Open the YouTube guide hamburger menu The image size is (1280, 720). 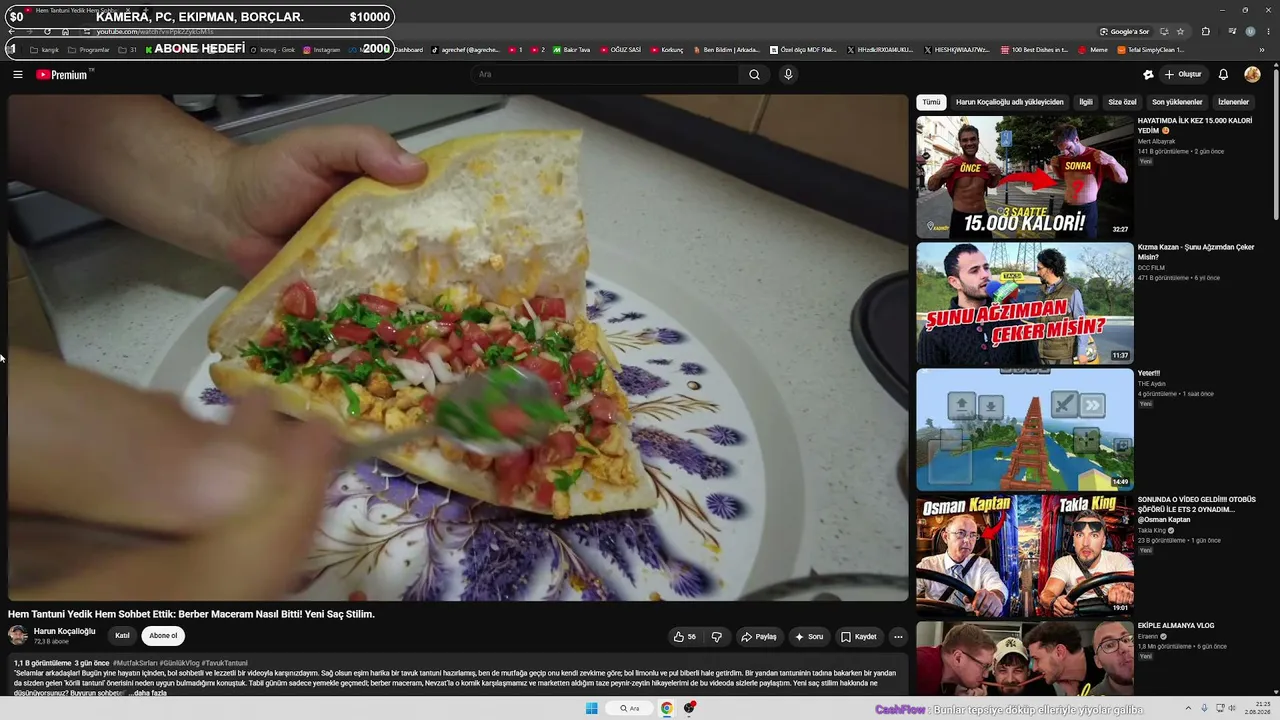click(x=18, y=74)
